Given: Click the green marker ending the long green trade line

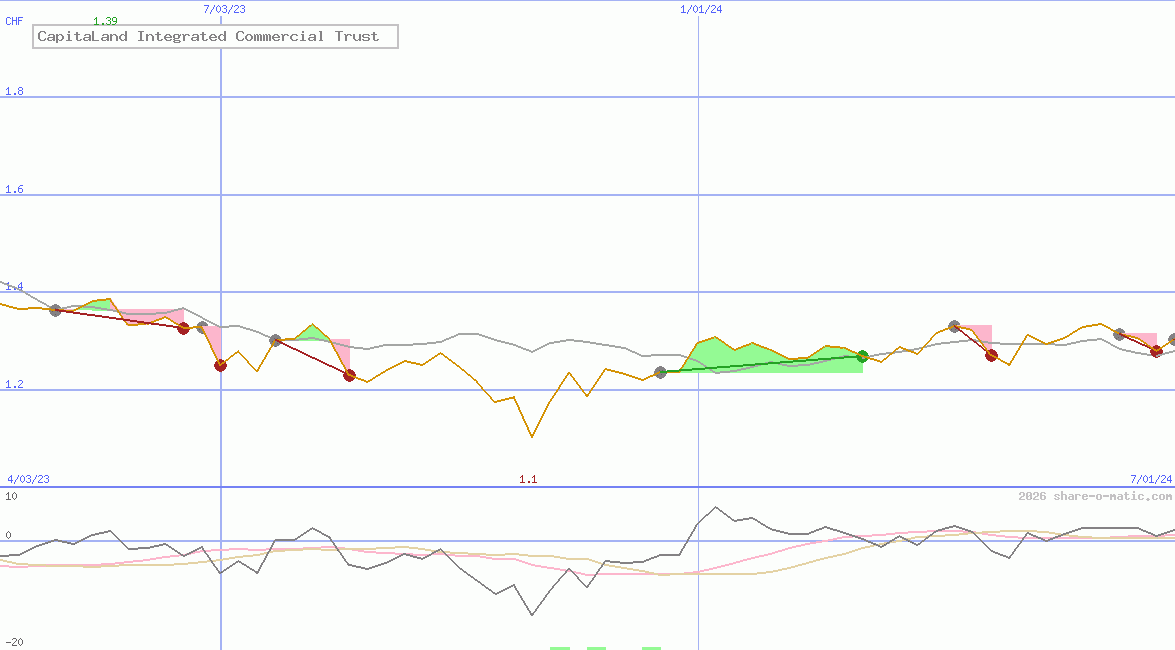Looking at the screenshot, I should [x=862, y=357].
